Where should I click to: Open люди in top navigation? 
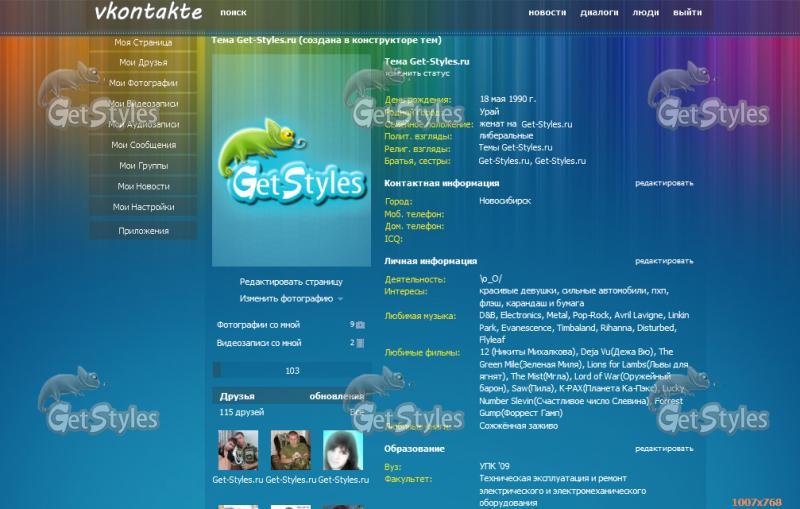coord(645,13)
